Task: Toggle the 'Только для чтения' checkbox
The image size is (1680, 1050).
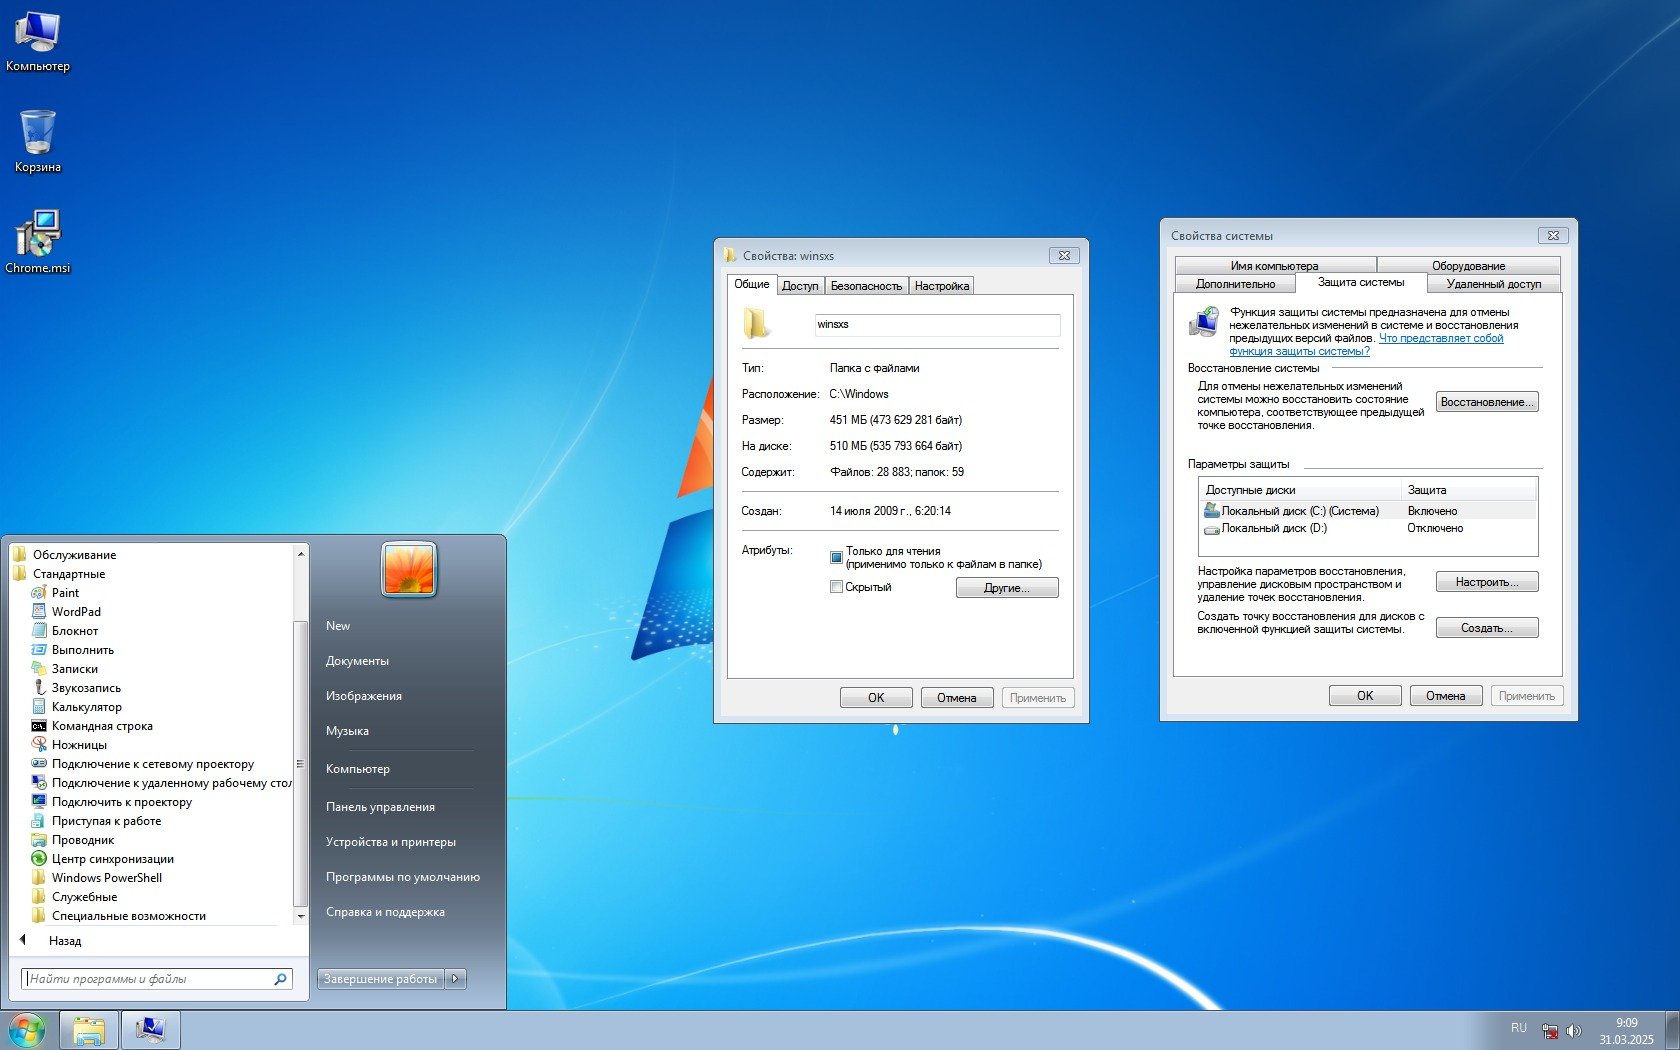Action: pyautogui.click(x=836, y=557)
